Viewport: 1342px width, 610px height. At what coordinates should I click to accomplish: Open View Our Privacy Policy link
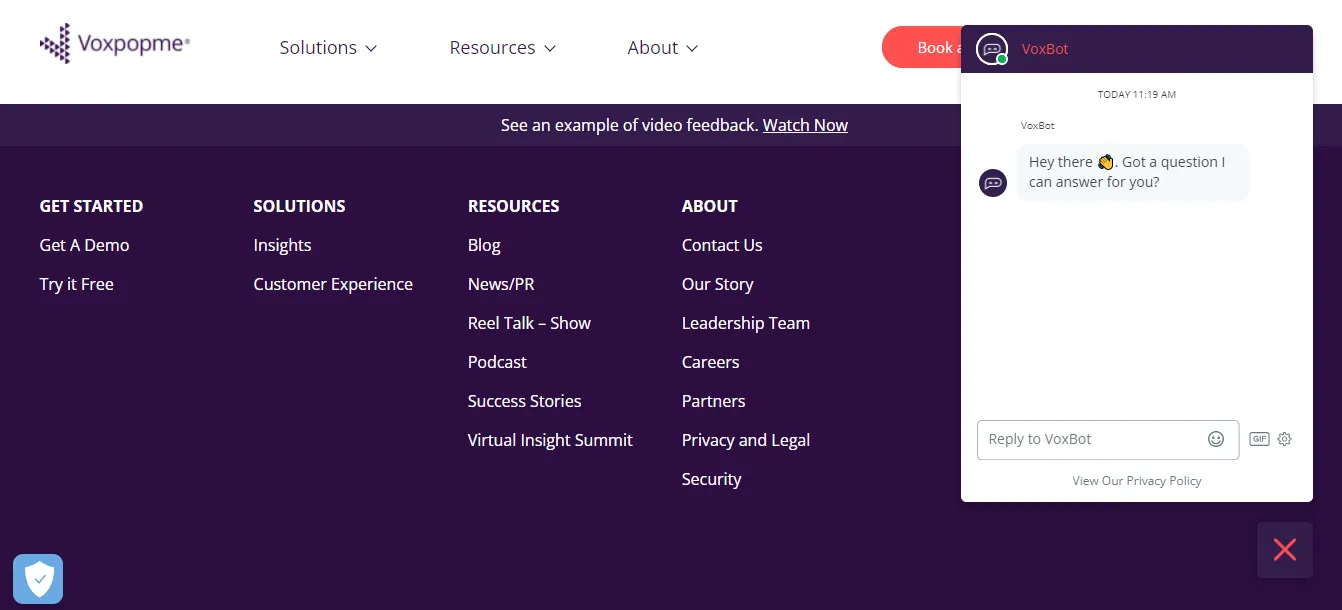tap(1137, 481)
